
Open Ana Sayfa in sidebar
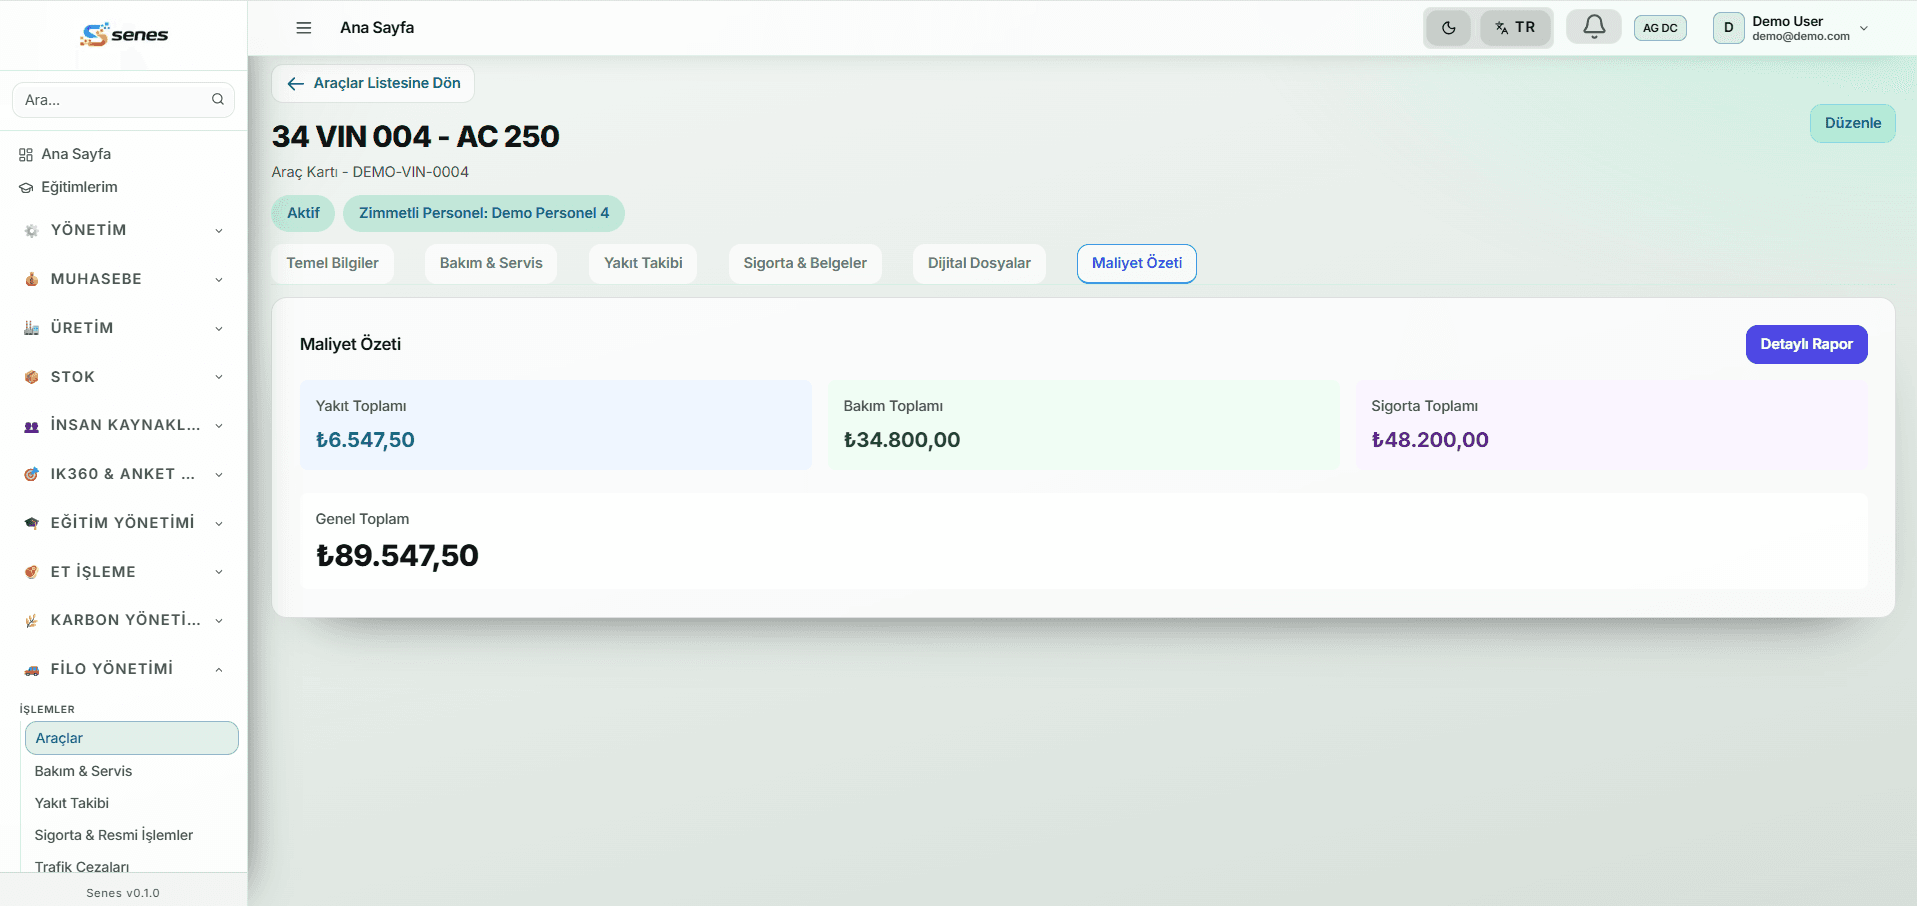[76, 154]
